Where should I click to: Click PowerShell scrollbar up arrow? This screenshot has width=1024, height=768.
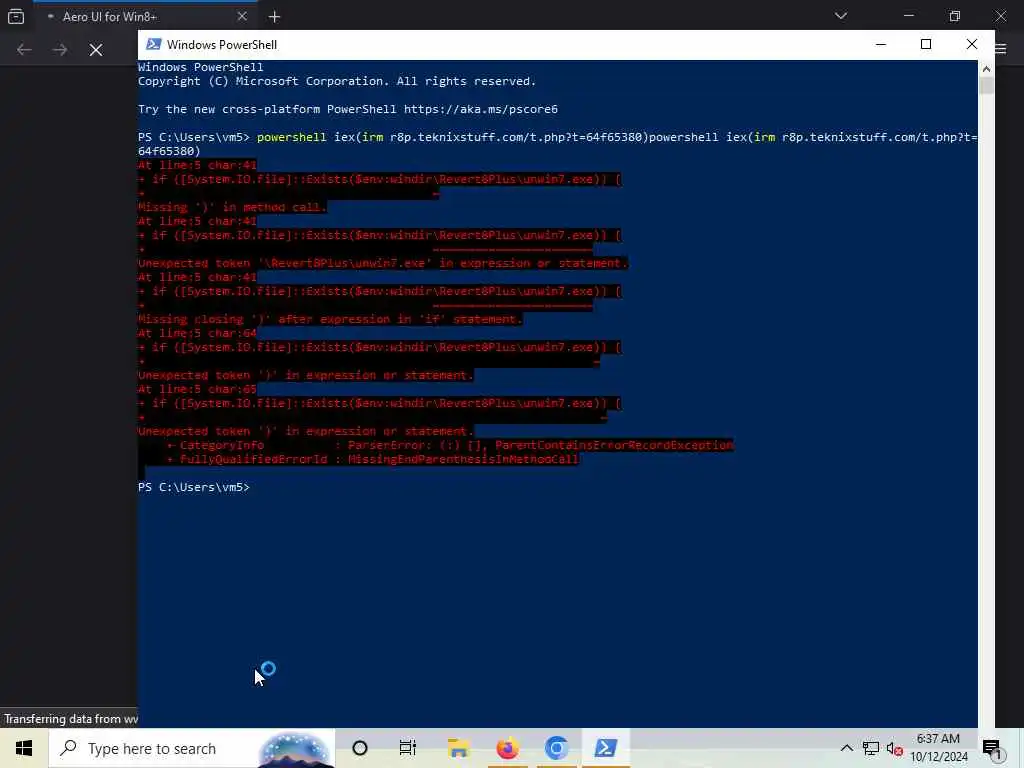pos(986,69)
